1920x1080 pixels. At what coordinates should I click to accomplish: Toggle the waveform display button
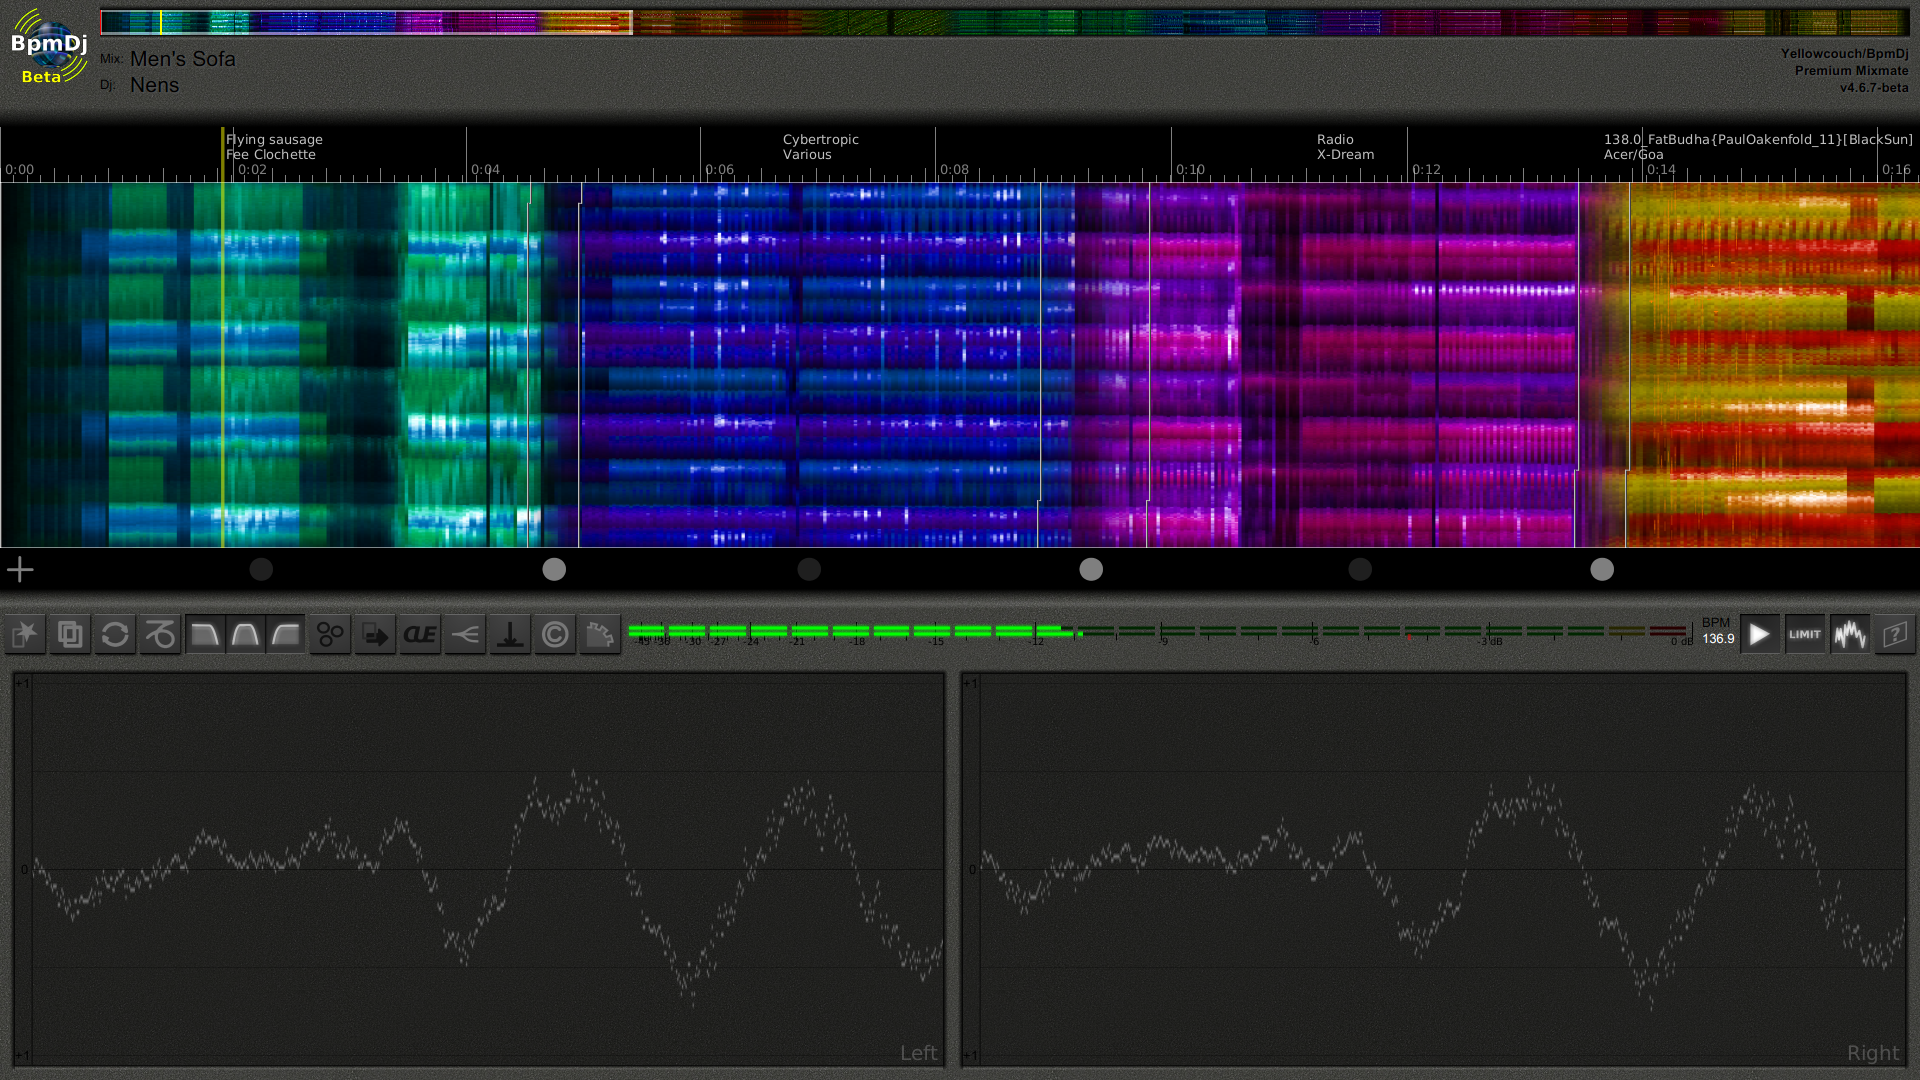tap(1849, 634)
